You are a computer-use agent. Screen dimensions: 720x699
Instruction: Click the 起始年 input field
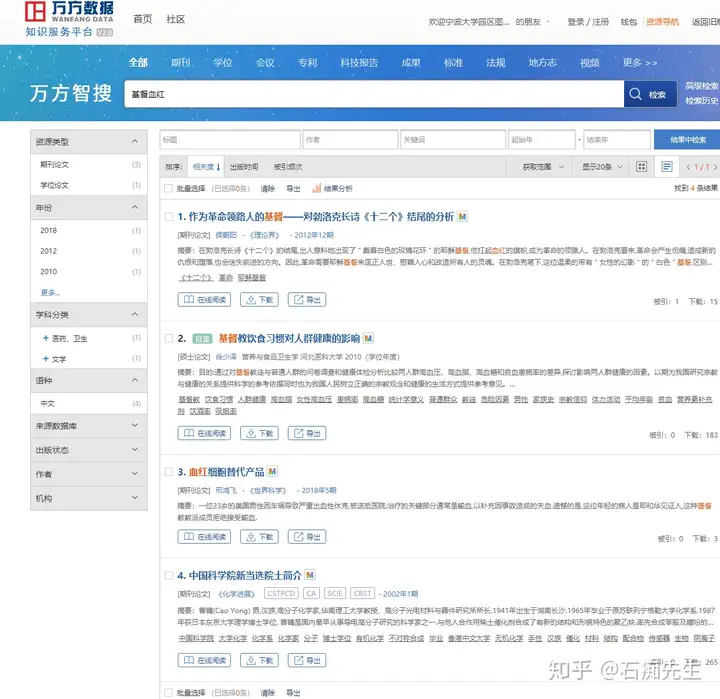tap(541, 140)
